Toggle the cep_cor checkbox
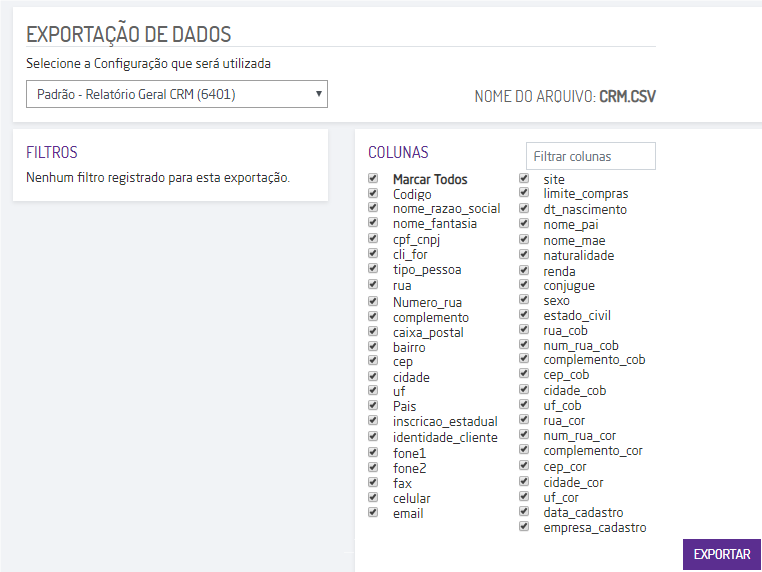The height and width of the screenshot is (572, 762). coord(524,466)
